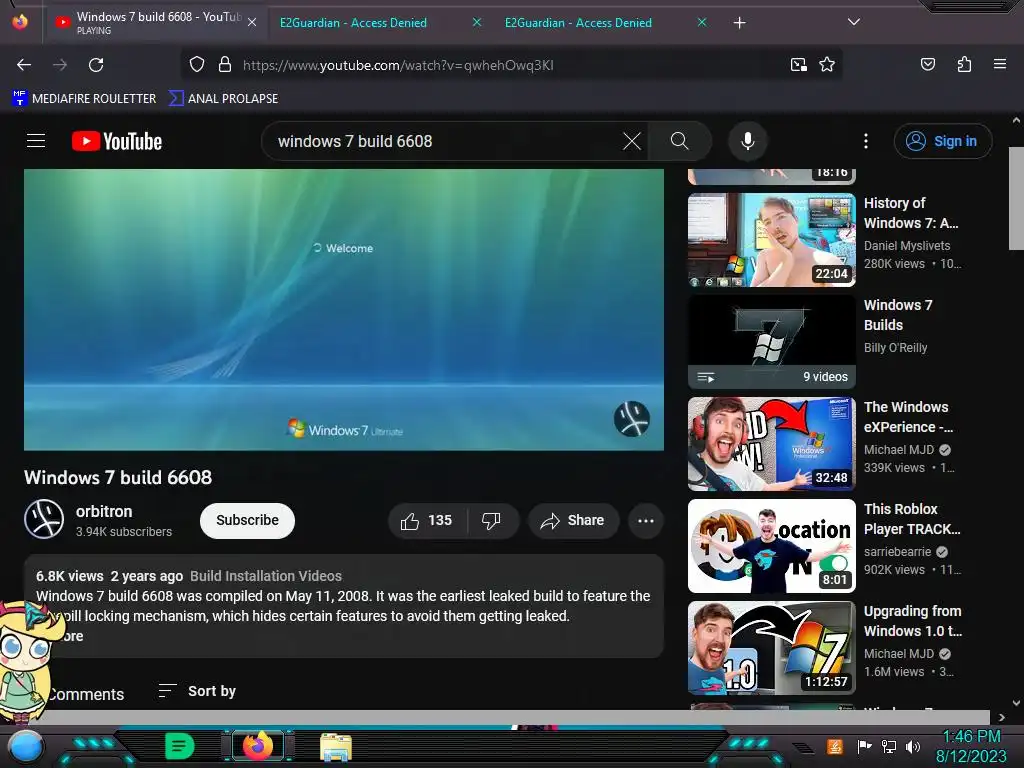
Task: Open Windows 7 Builds playlist thumbnail
Action: tap(771, 342)
